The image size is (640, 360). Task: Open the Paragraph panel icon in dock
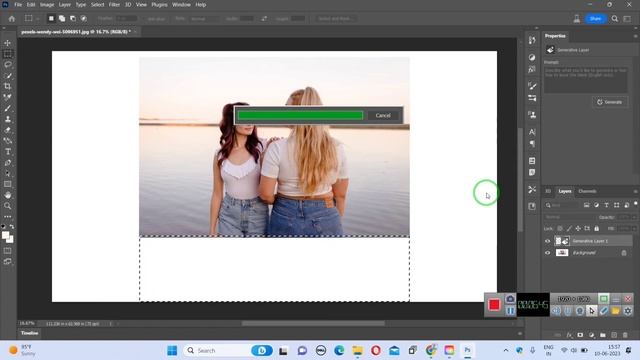coord(532,144)
